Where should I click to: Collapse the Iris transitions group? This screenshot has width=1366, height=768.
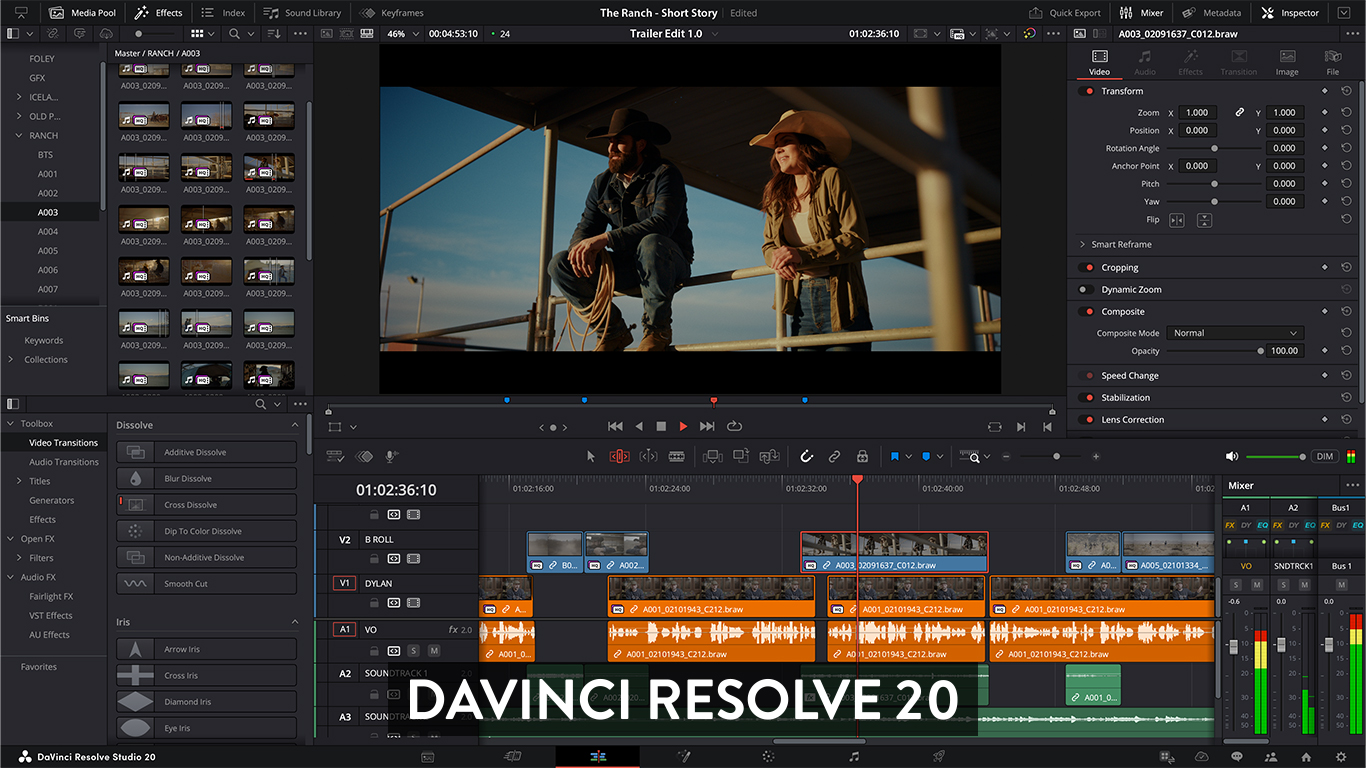click(x=295, y=622)
